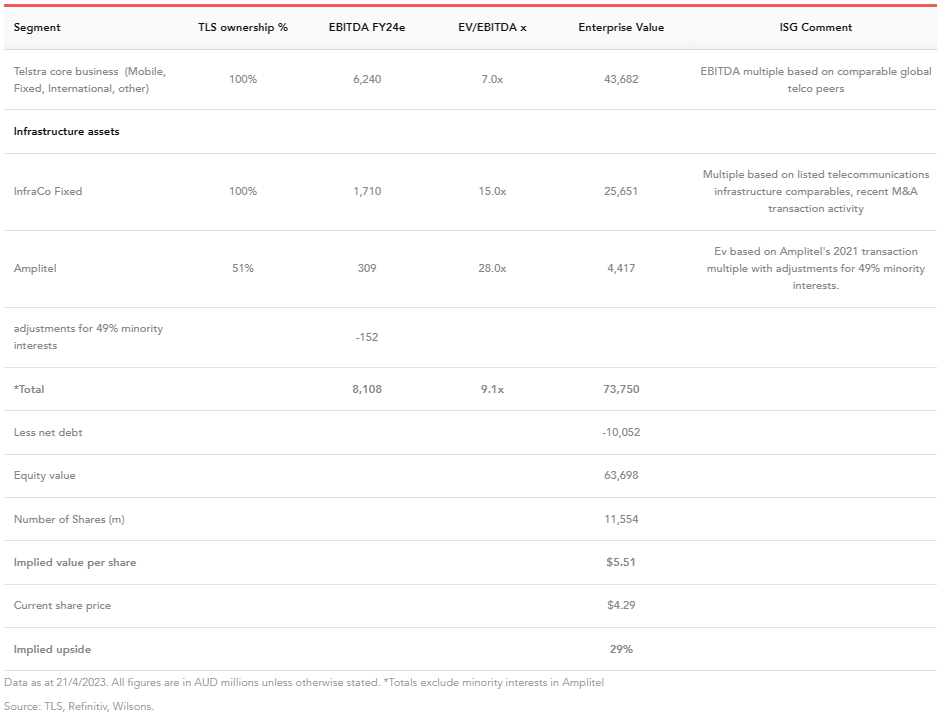Click the InfraCo Fixed row label

(48, 191)
